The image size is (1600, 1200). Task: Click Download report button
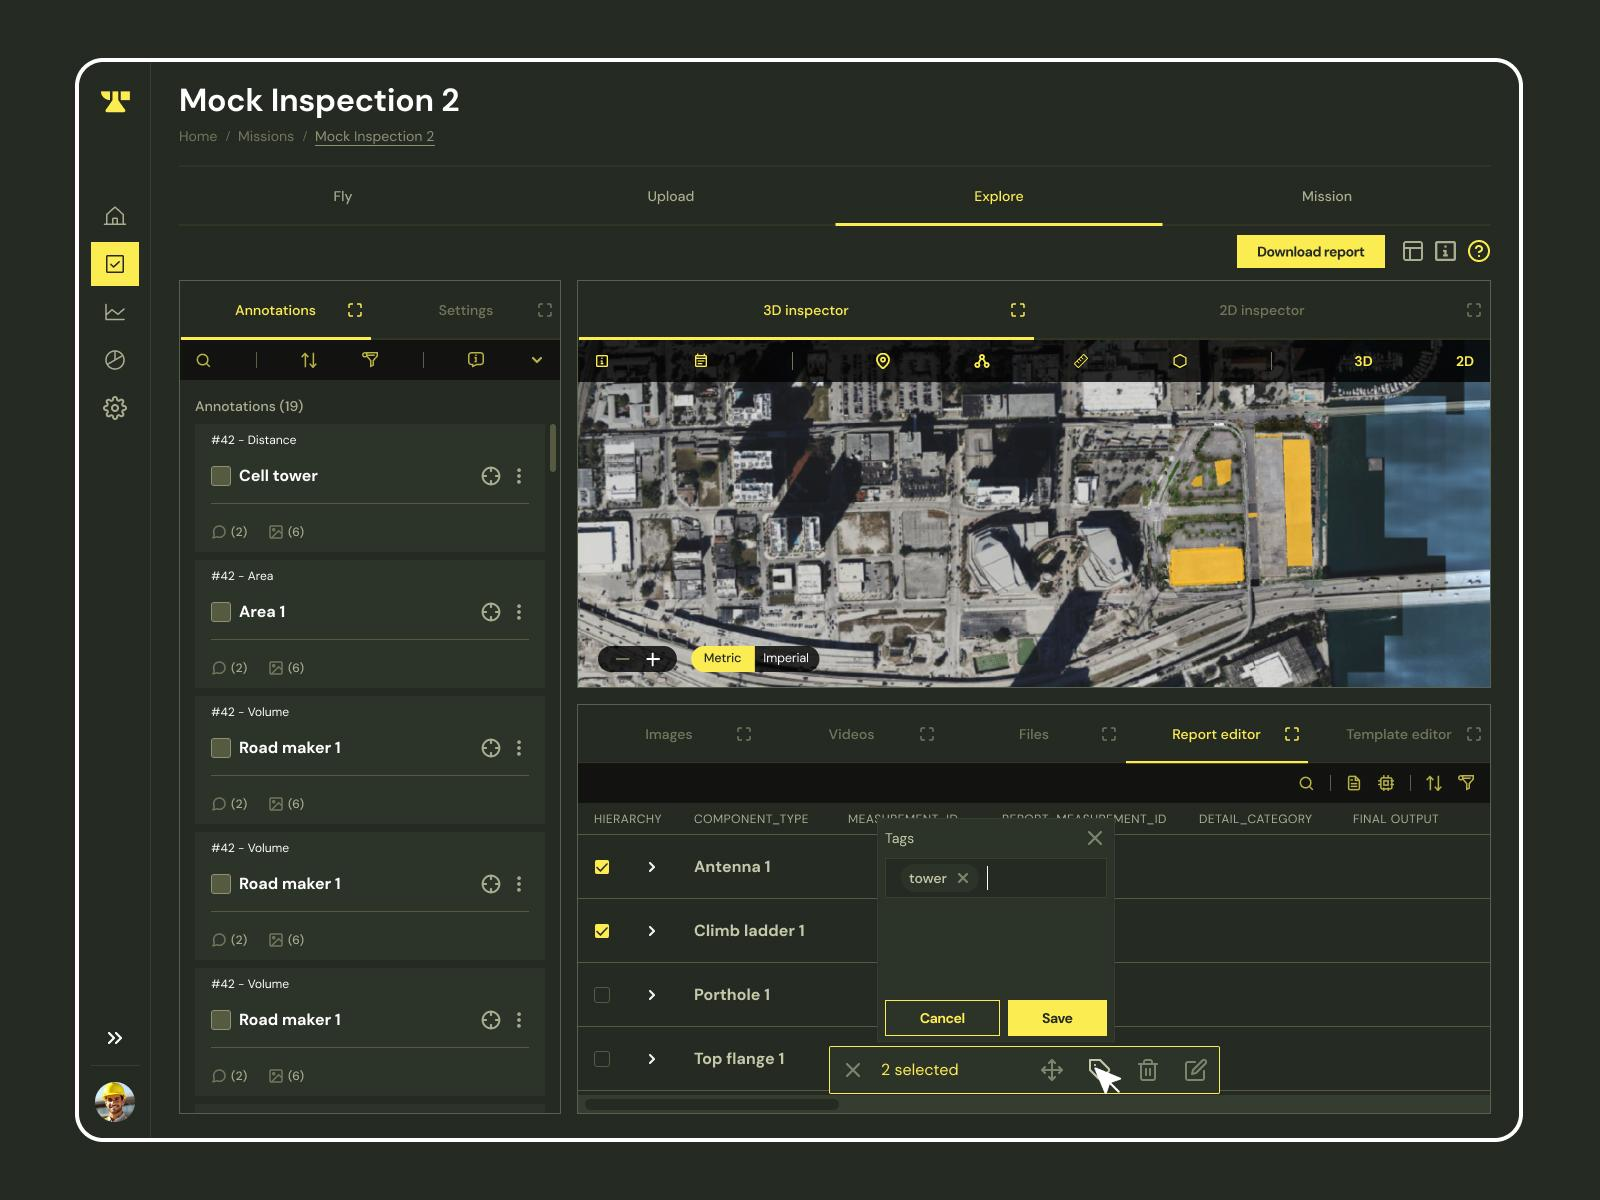tap(1311, 252)
